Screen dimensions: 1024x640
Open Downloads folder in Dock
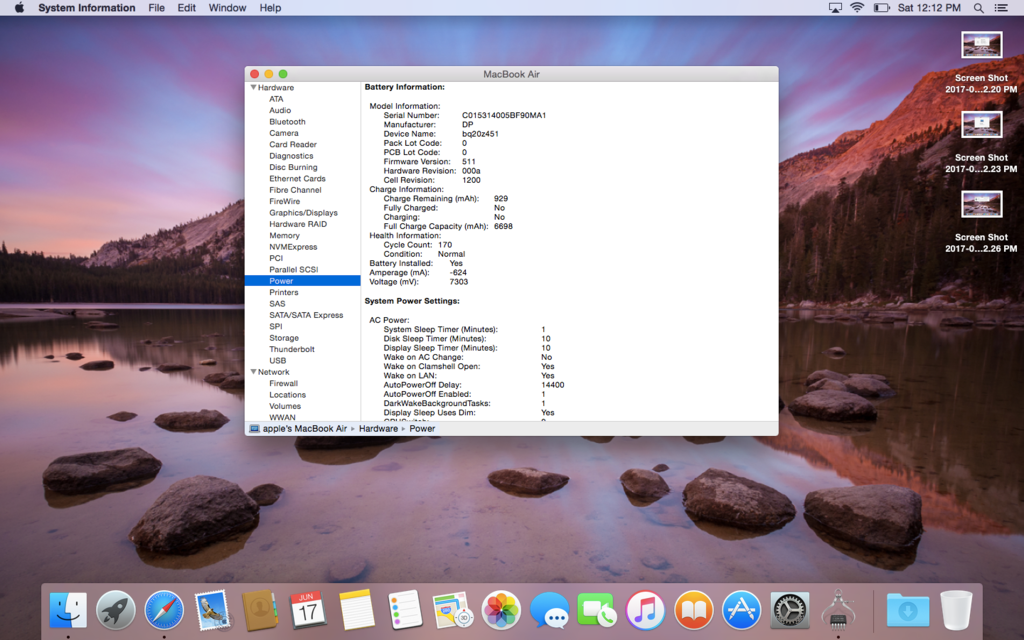pyautogui.click(x=908, y=610)
